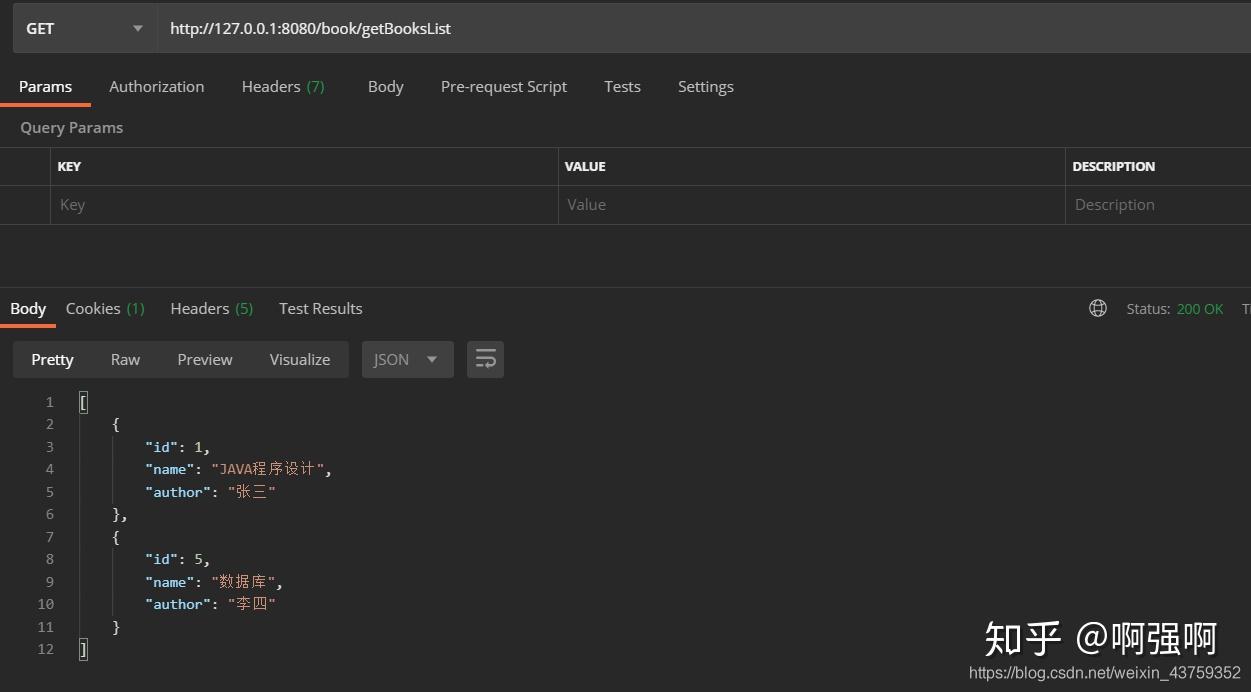This screenshot has width=1251, height=692.
Task: Switch response display to Raw
Action: point(125,359)
